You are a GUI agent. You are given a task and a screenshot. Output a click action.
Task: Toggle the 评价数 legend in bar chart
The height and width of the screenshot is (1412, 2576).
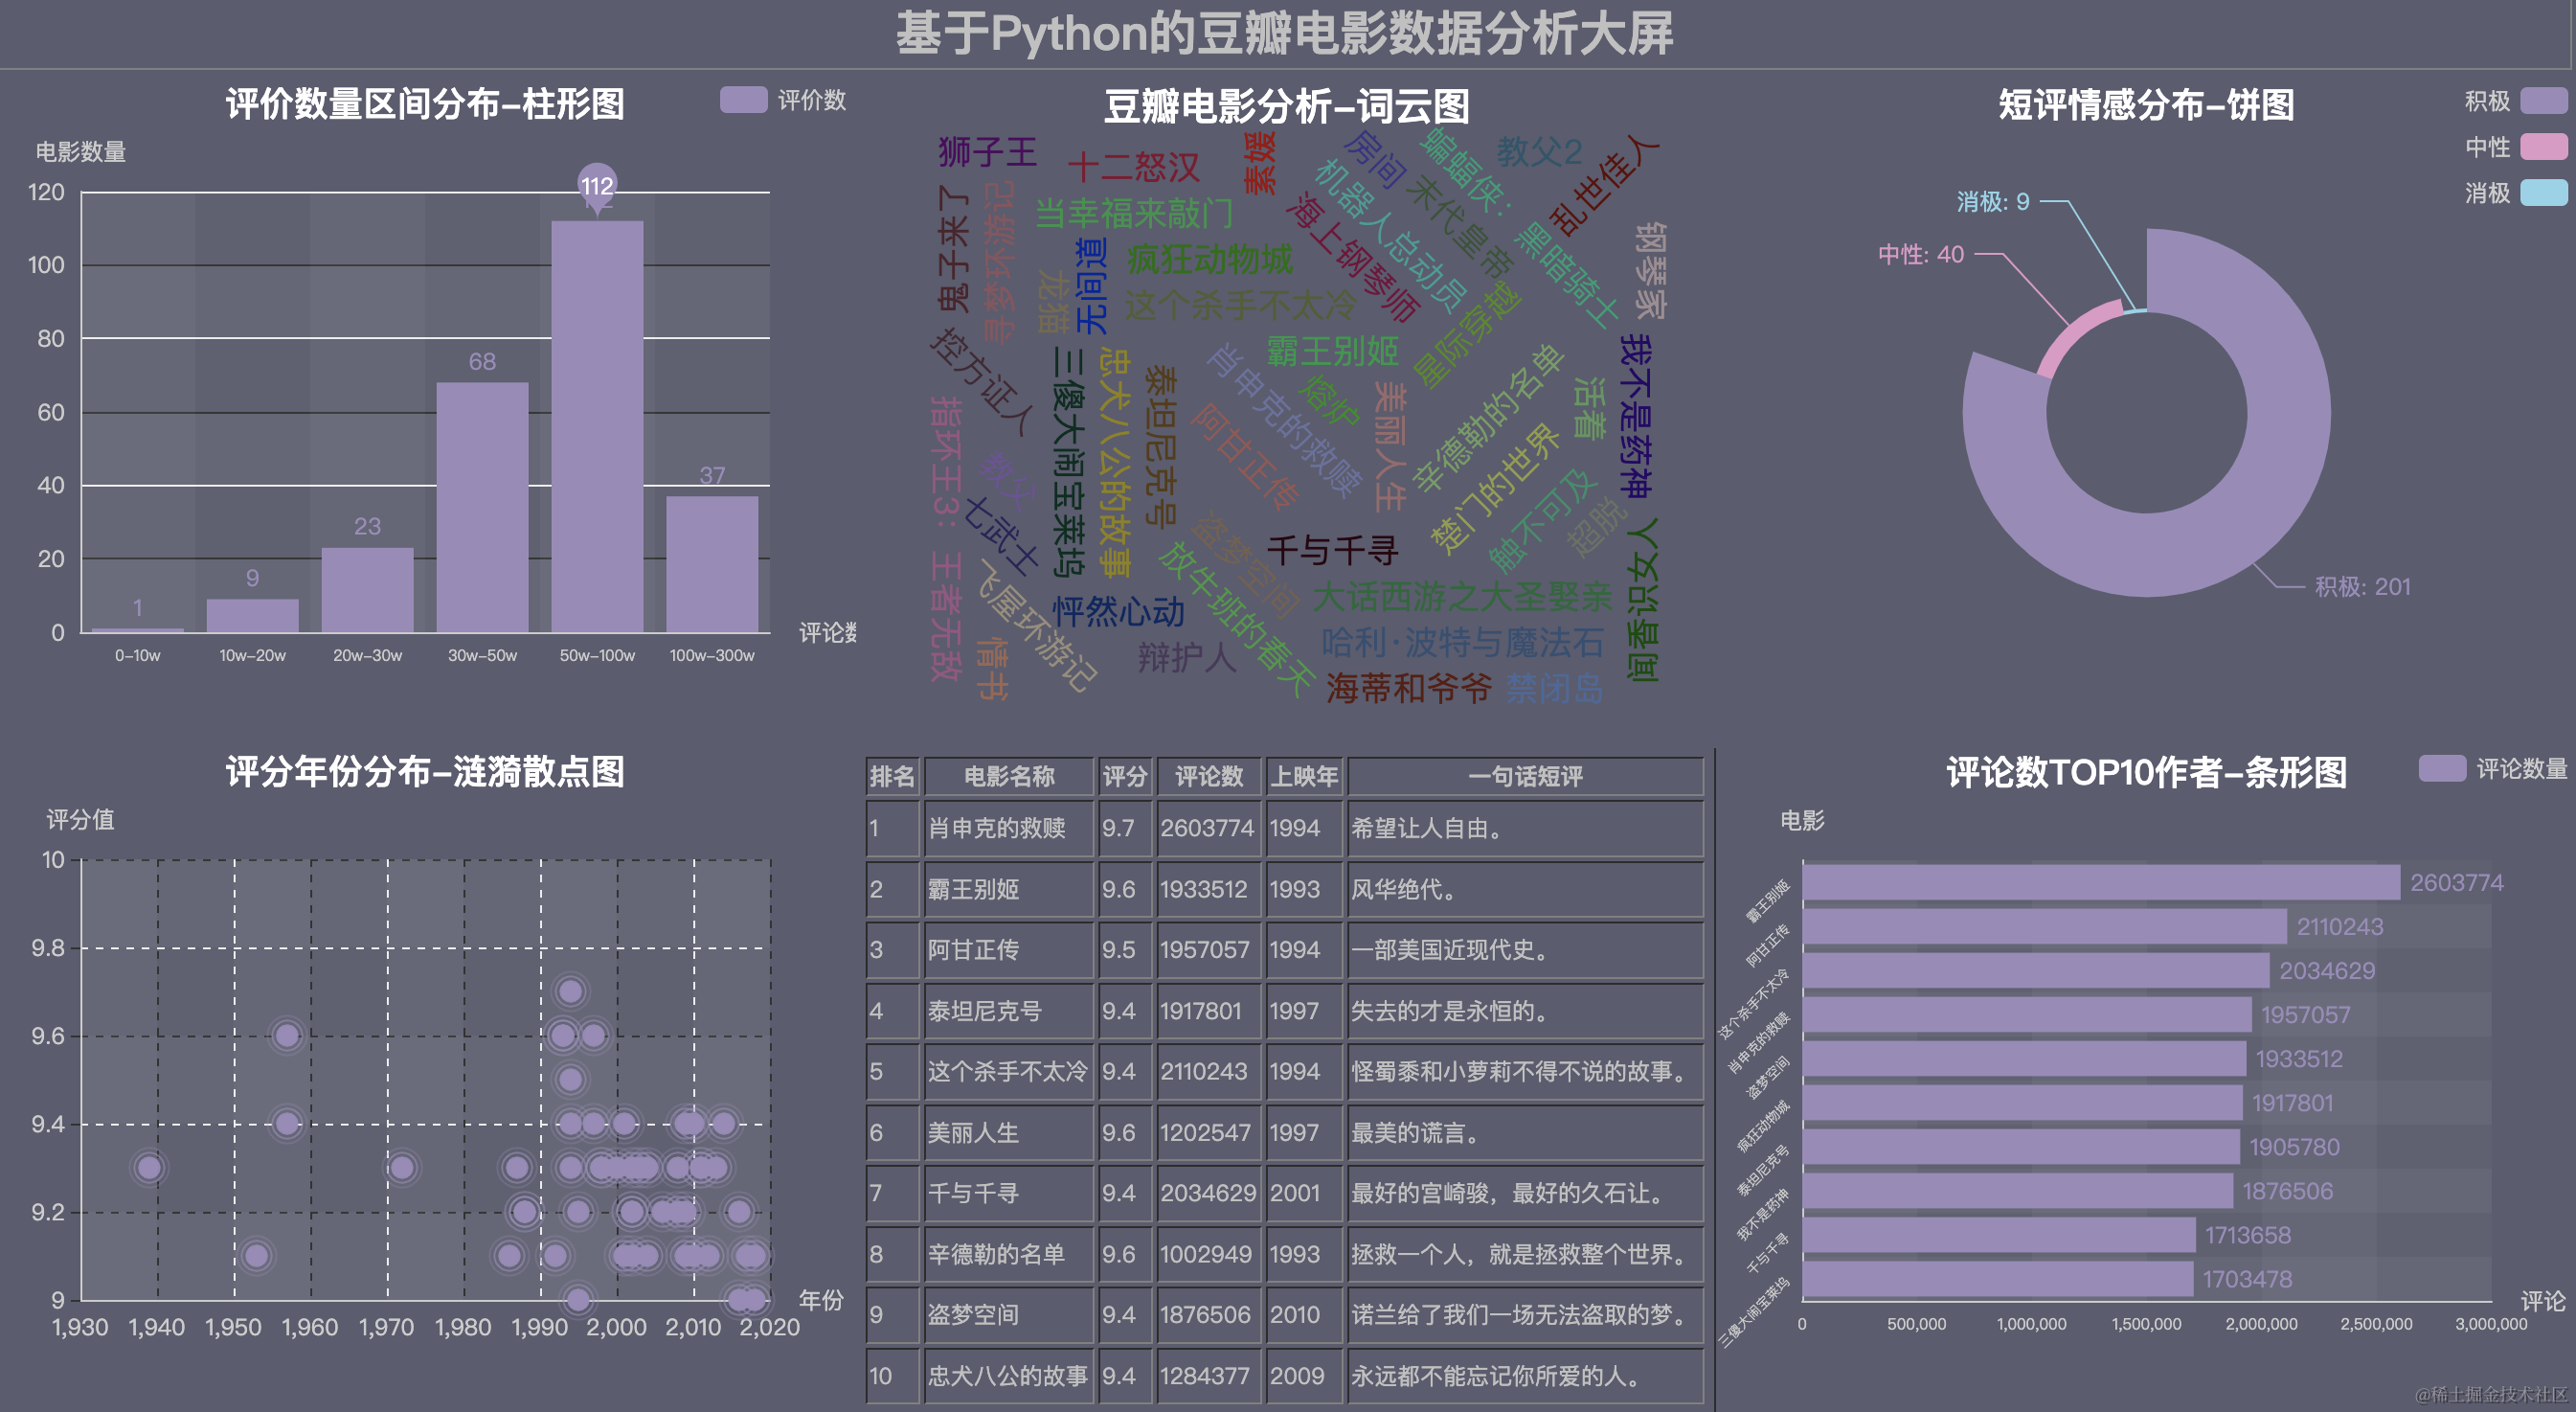pyautogui.click(x=743, y=100)
